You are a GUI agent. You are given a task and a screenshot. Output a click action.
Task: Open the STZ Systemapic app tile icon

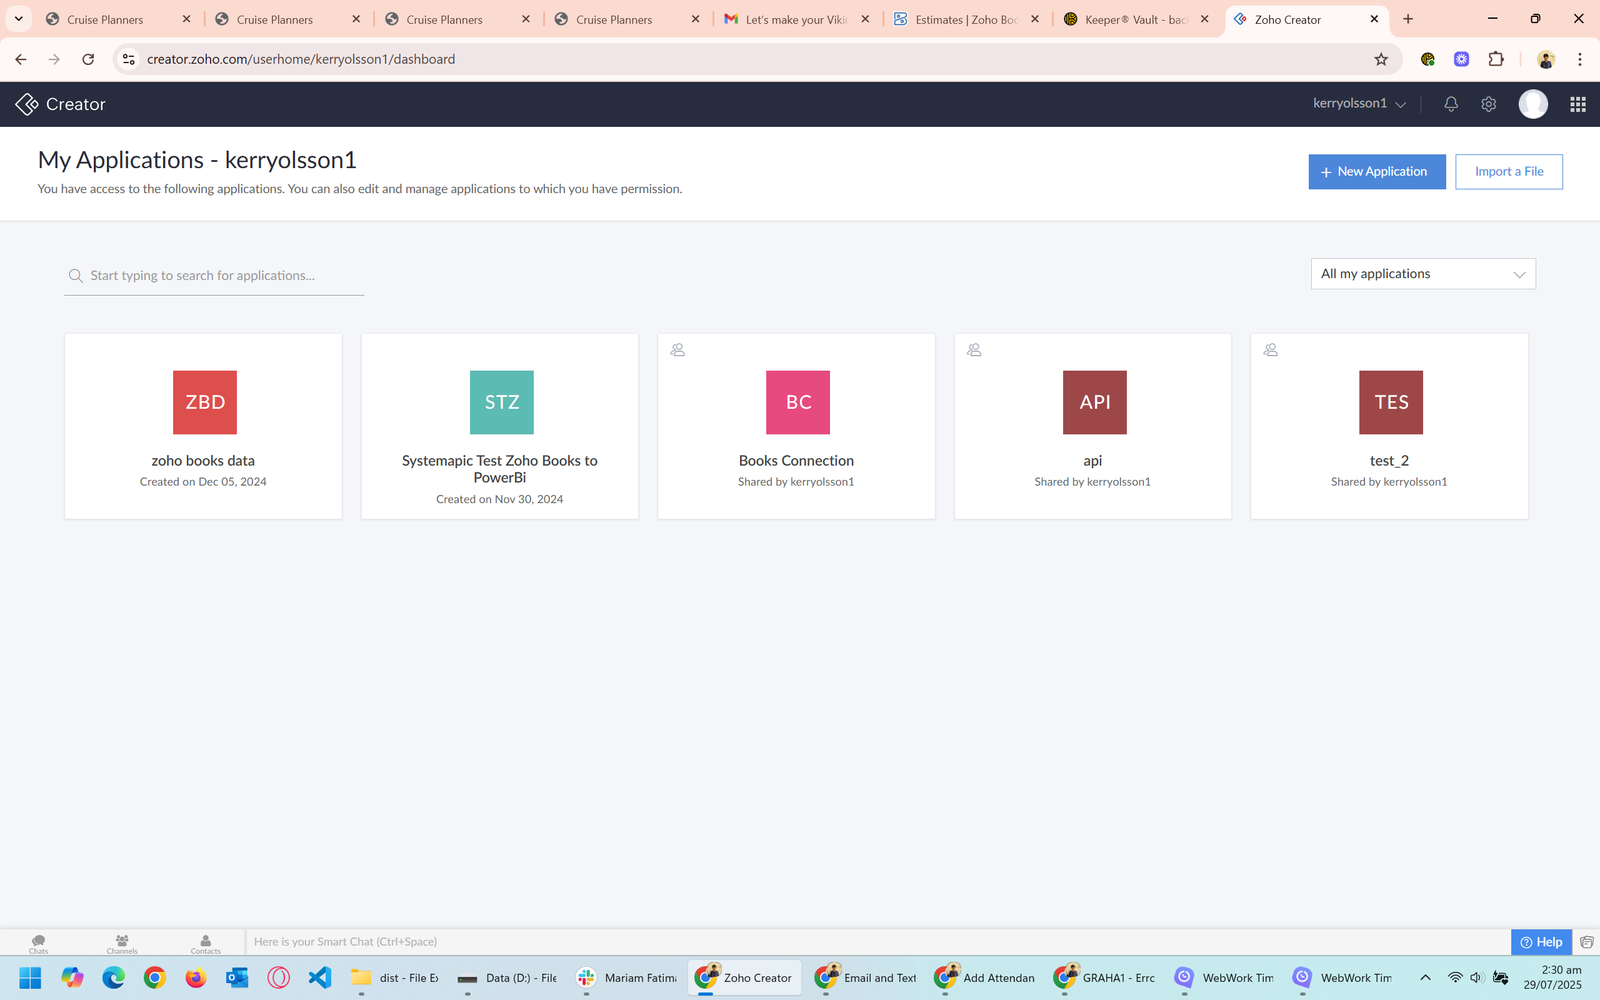tap(502, 402)
